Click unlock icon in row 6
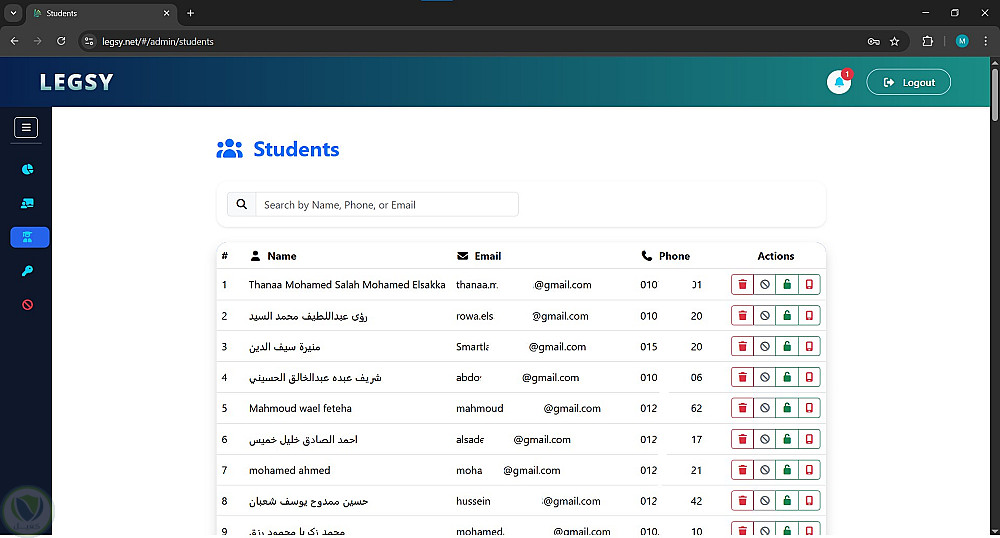This screenshot has width=1000, height=538. pos(787,439)
